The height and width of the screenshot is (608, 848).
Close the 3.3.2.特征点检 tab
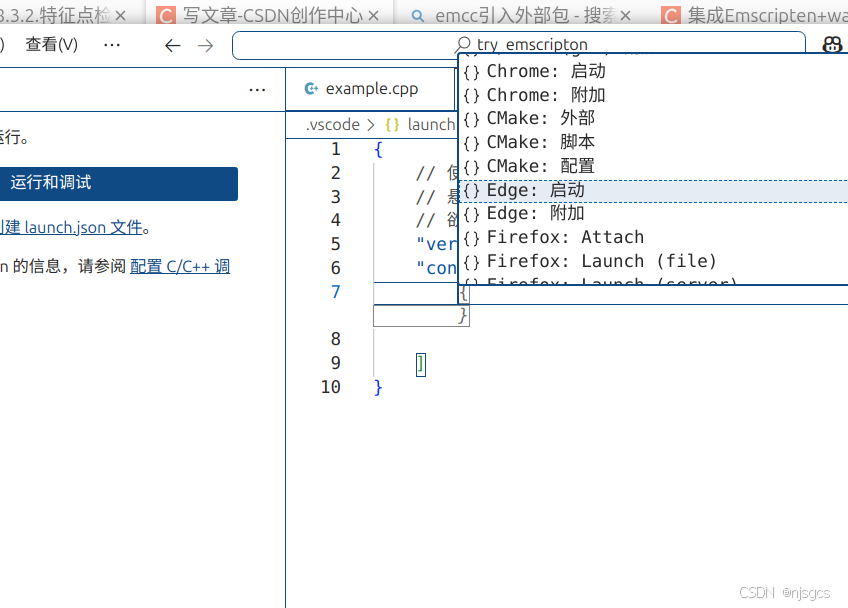tap(121, 16)
